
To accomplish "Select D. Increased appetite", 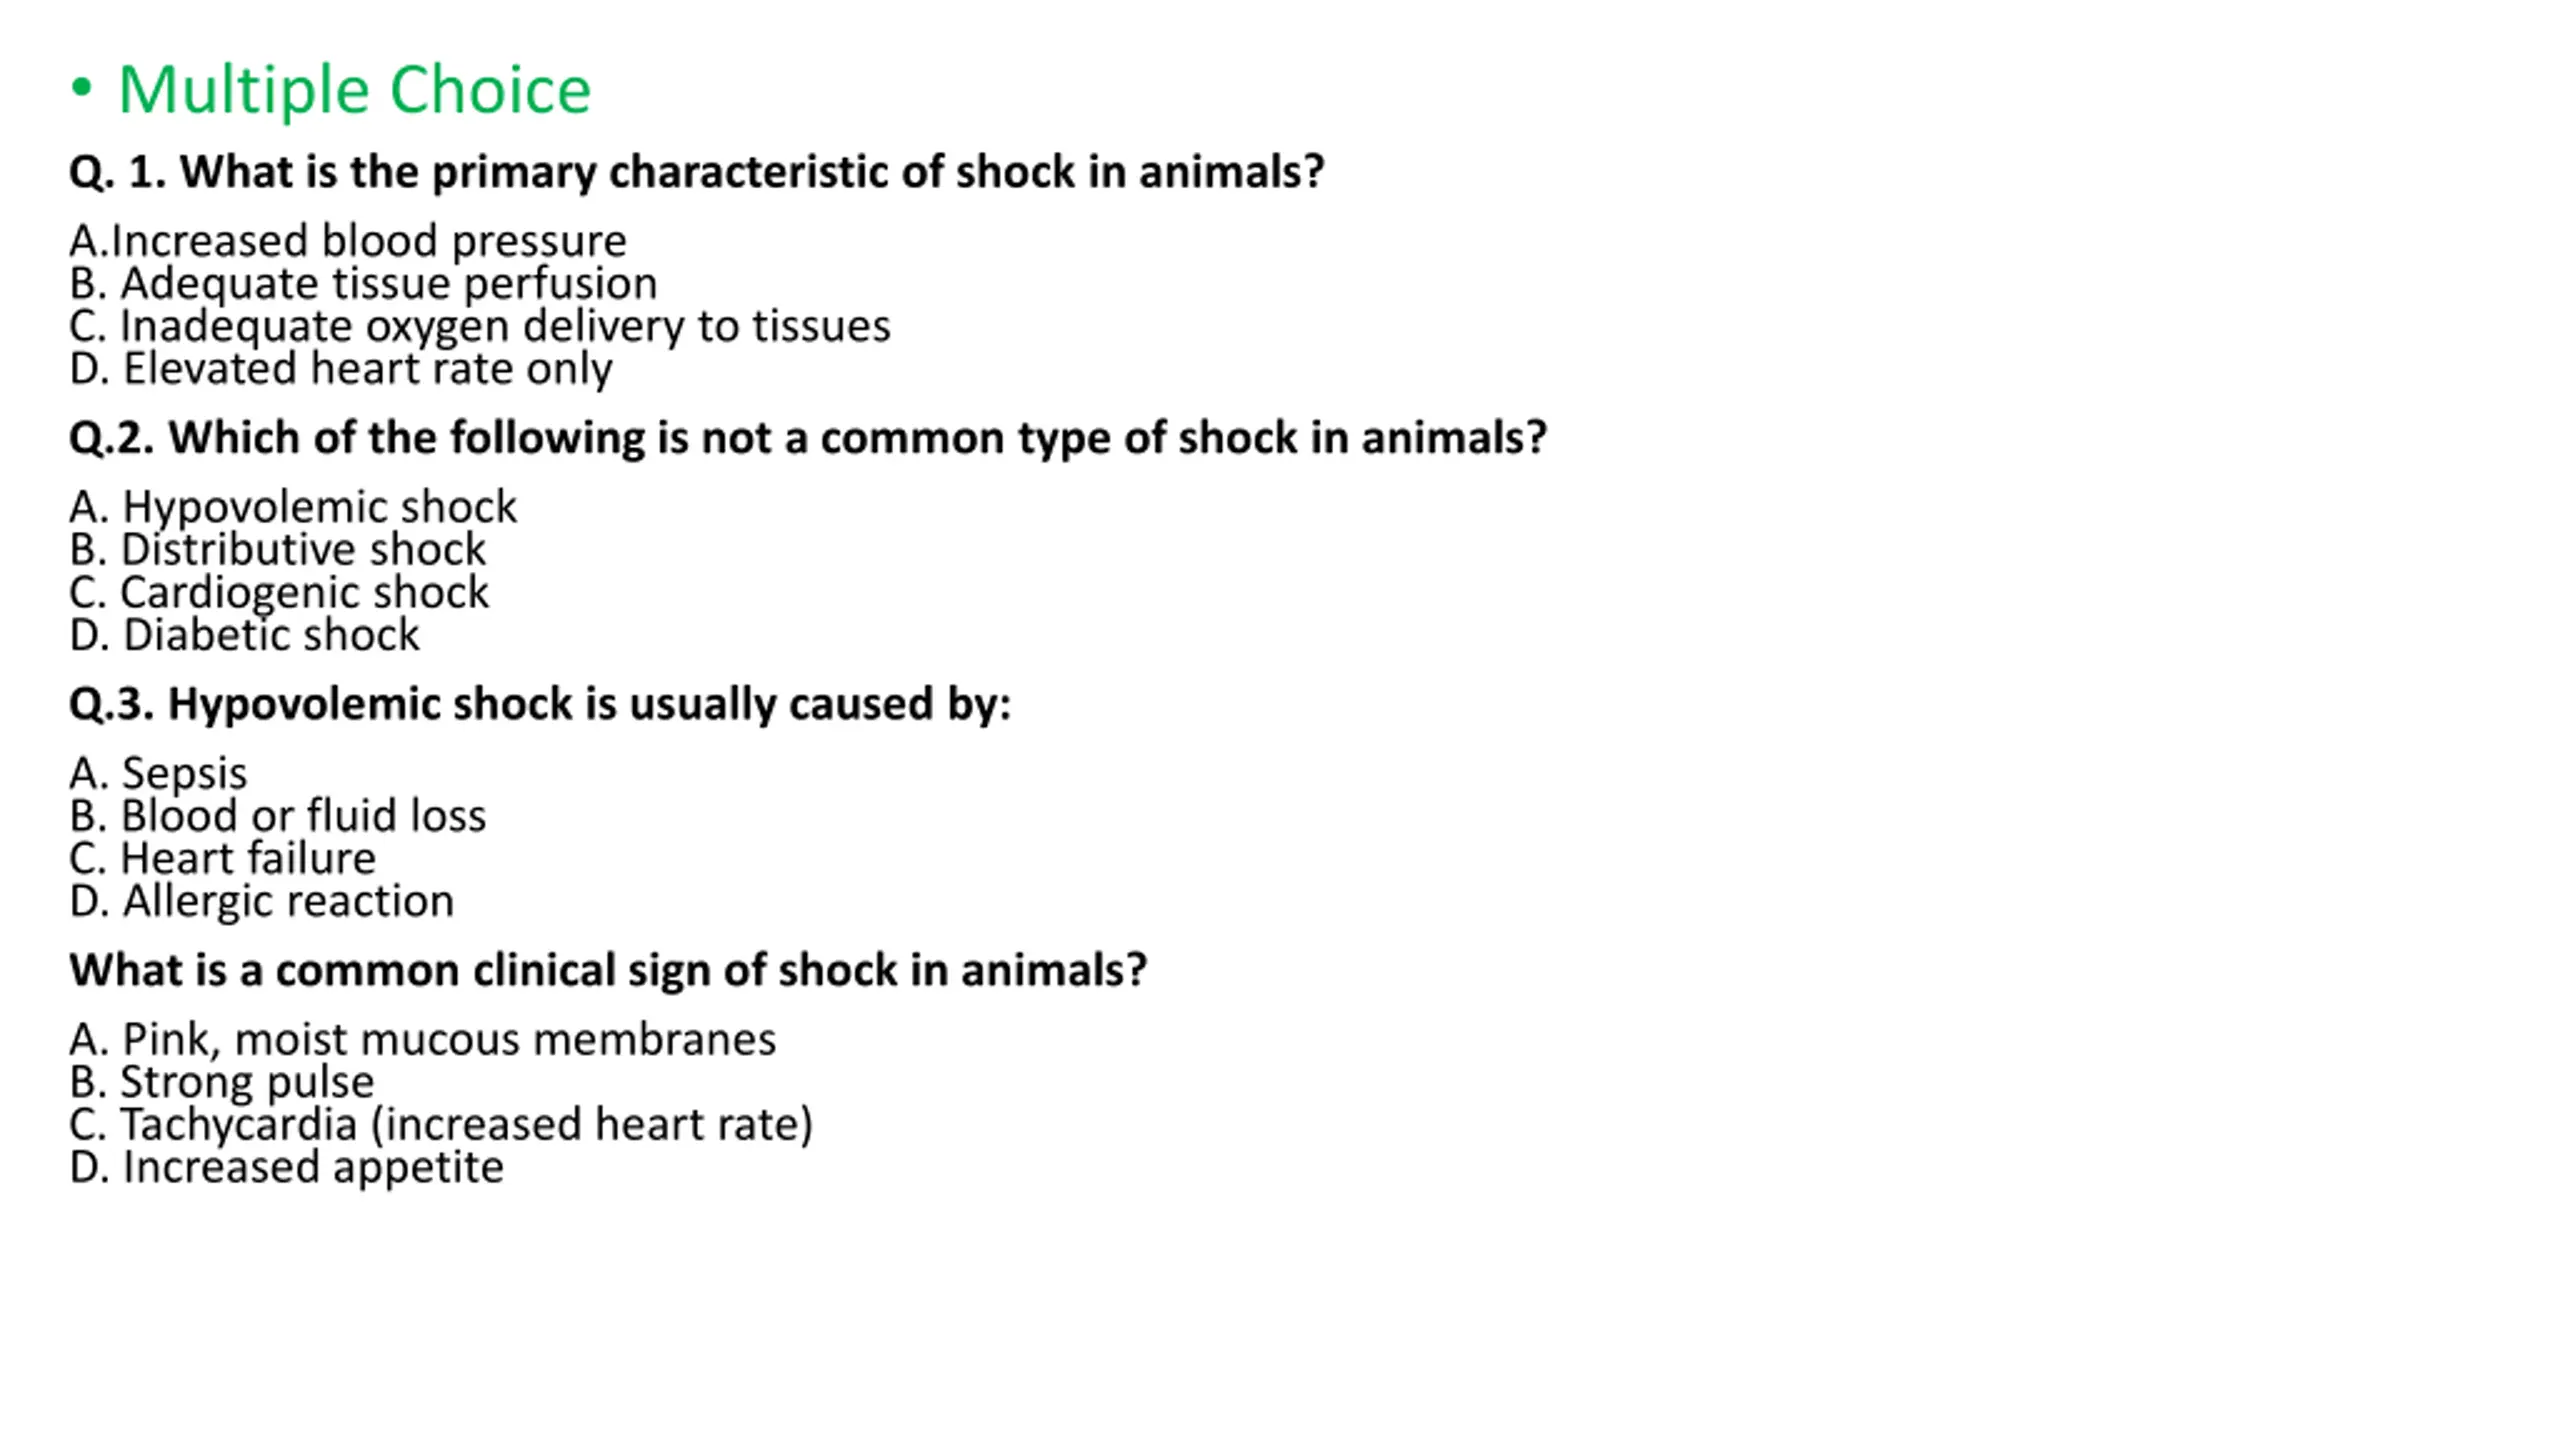I will click(287, 1168).
